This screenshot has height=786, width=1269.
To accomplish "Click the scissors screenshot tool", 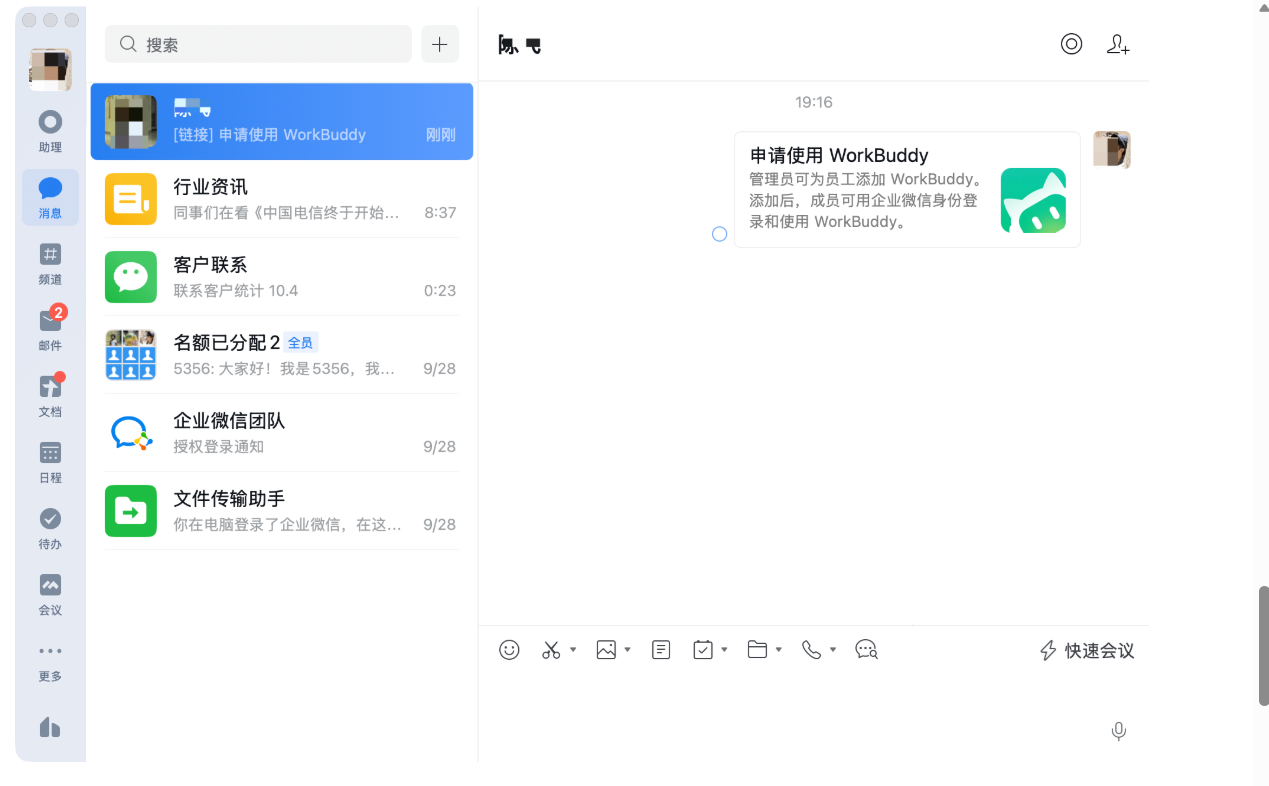I will click(551, 650).
